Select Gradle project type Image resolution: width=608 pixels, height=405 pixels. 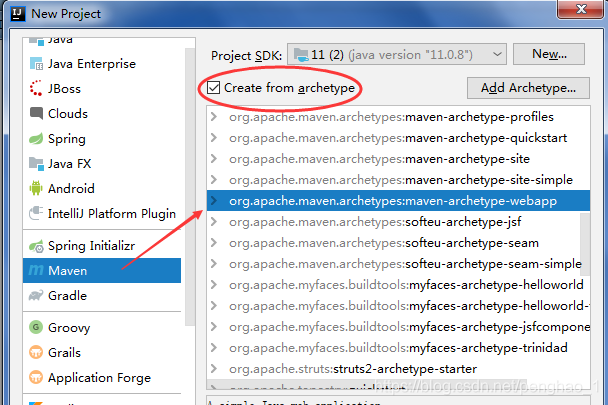click(x=102, y=296)
